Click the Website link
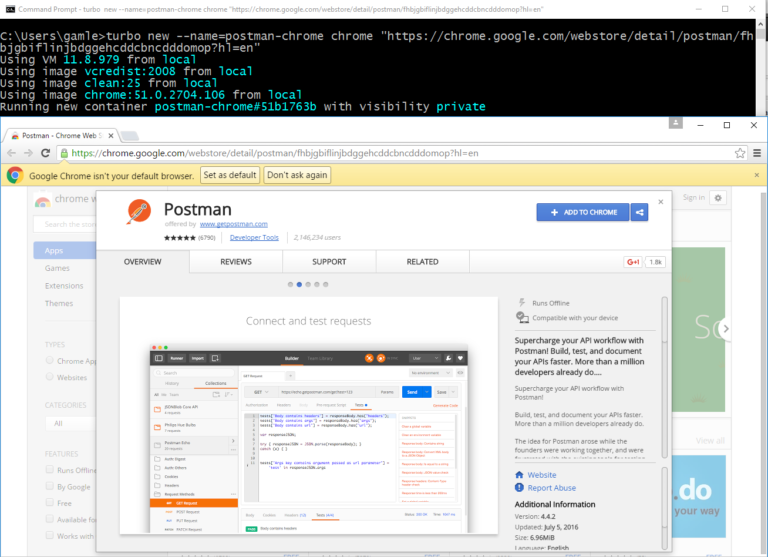Viewport: 768px width, 557px height. [542, 475]
